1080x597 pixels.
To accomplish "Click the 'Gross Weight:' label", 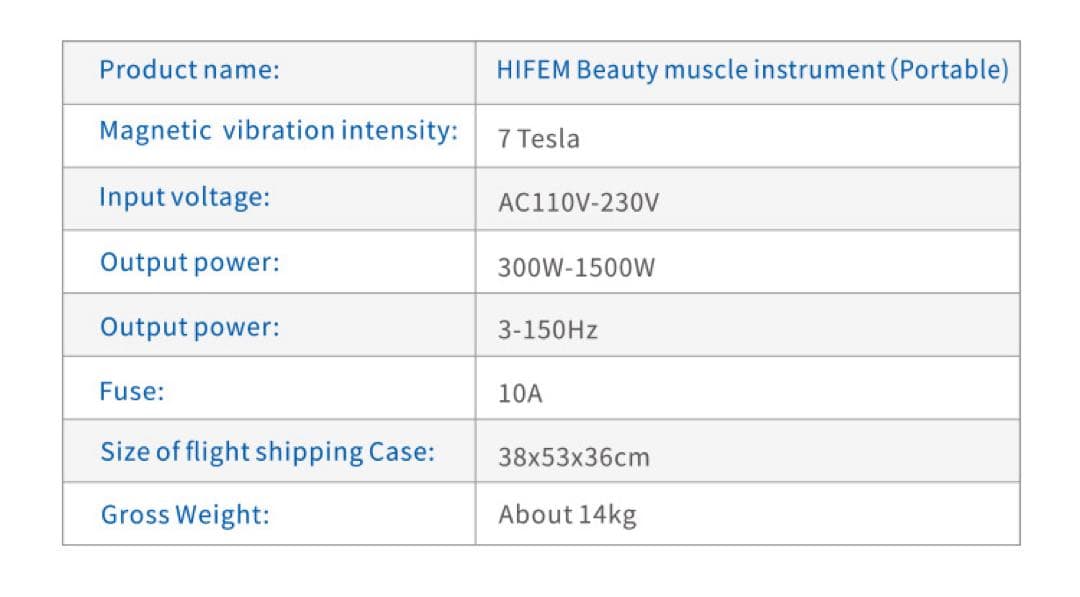I will [x=185, y=515].
